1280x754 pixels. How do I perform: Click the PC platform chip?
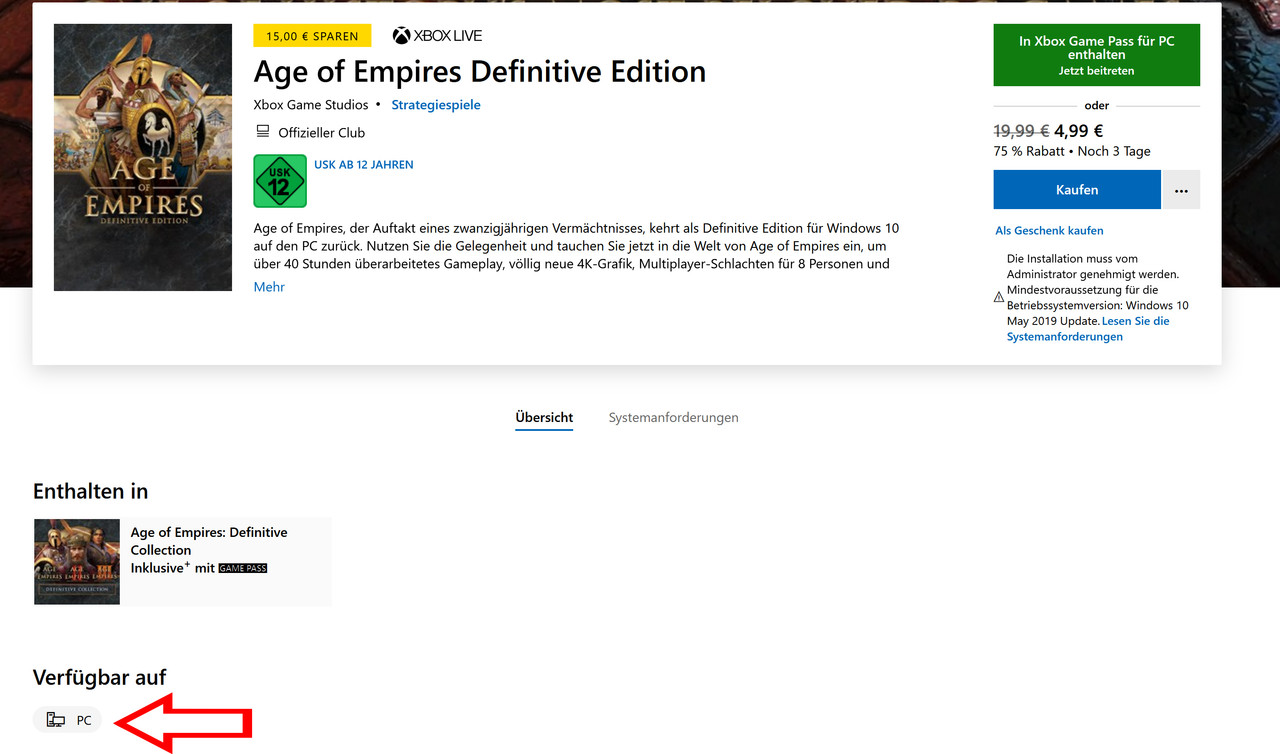coord(68,720)
